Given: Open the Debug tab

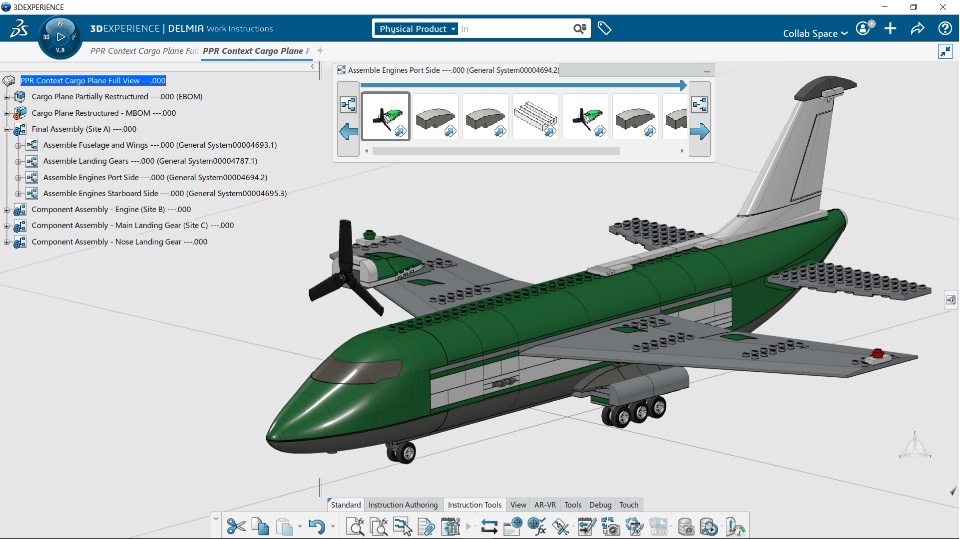Looking at the screenshot, I should pyautogui.click(x=600, y=505).
